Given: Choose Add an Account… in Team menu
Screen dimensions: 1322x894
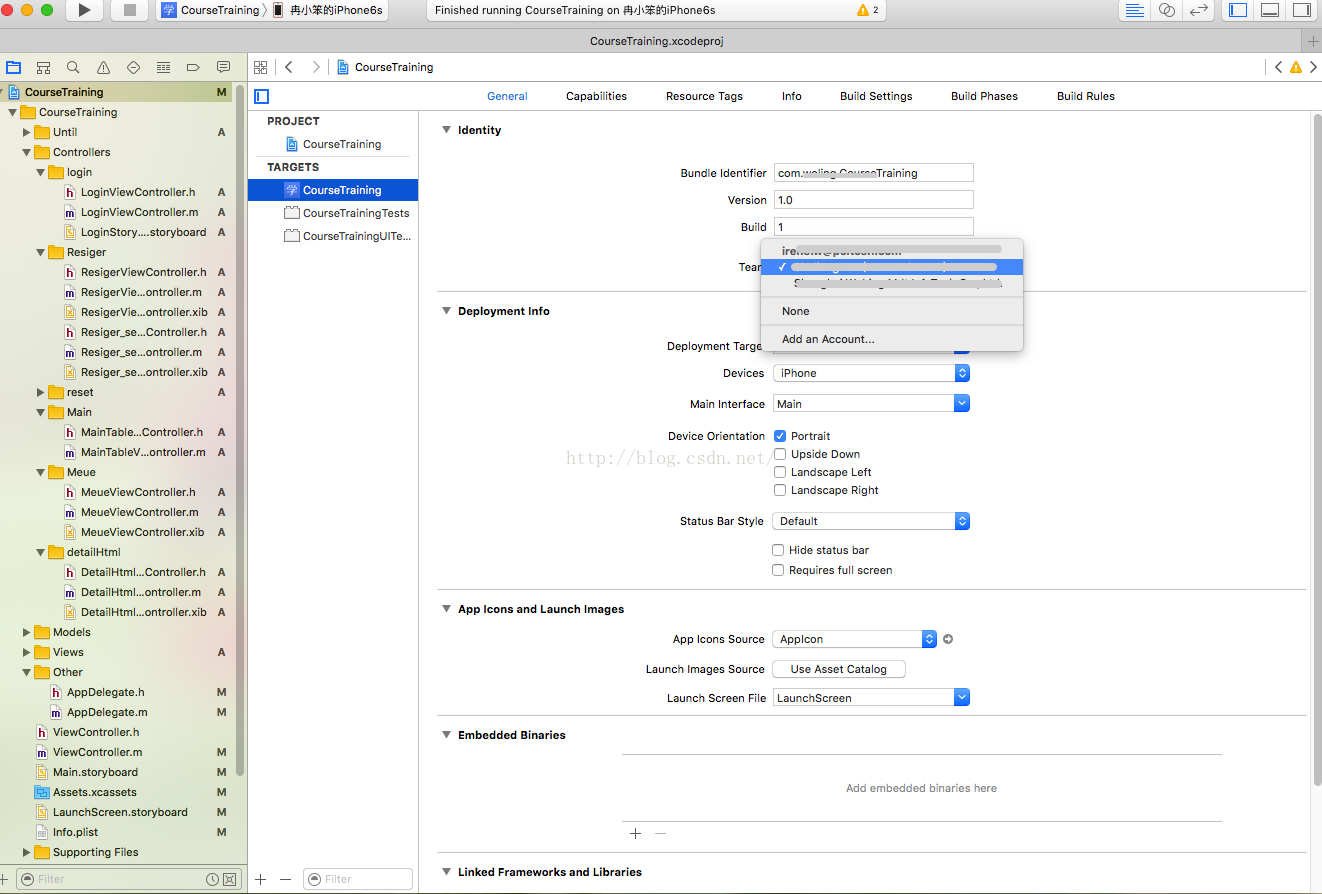Looking at the screenshot, I should click(x=892, y=339).
